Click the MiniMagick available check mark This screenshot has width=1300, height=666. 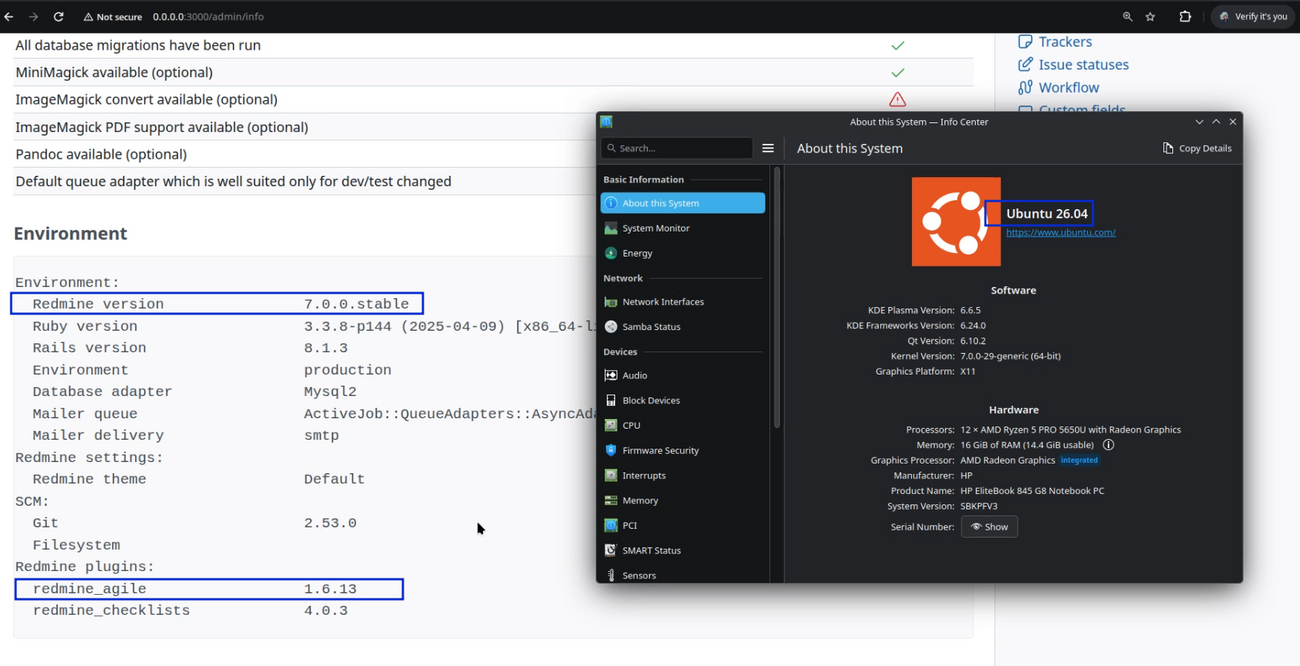pos(898,72)
